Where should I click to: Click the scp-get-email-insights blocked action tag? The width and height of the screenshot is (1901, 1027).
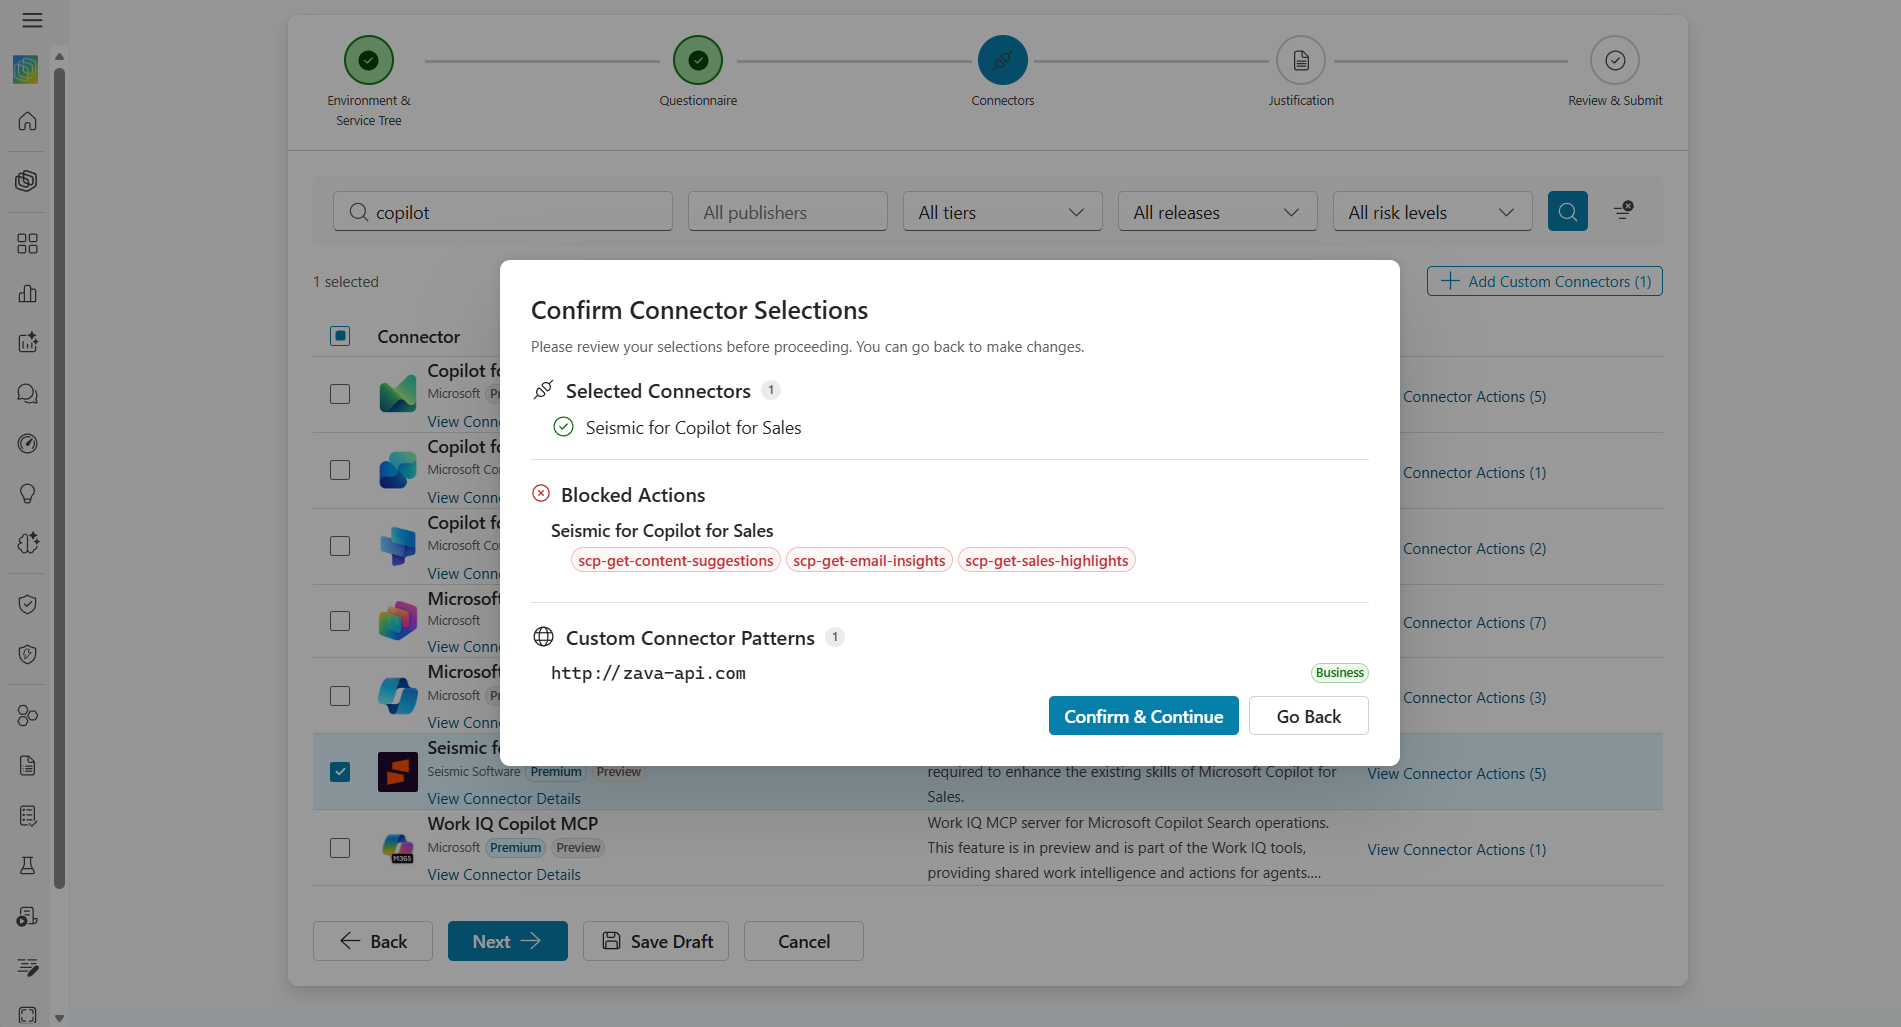pos(869,561)
